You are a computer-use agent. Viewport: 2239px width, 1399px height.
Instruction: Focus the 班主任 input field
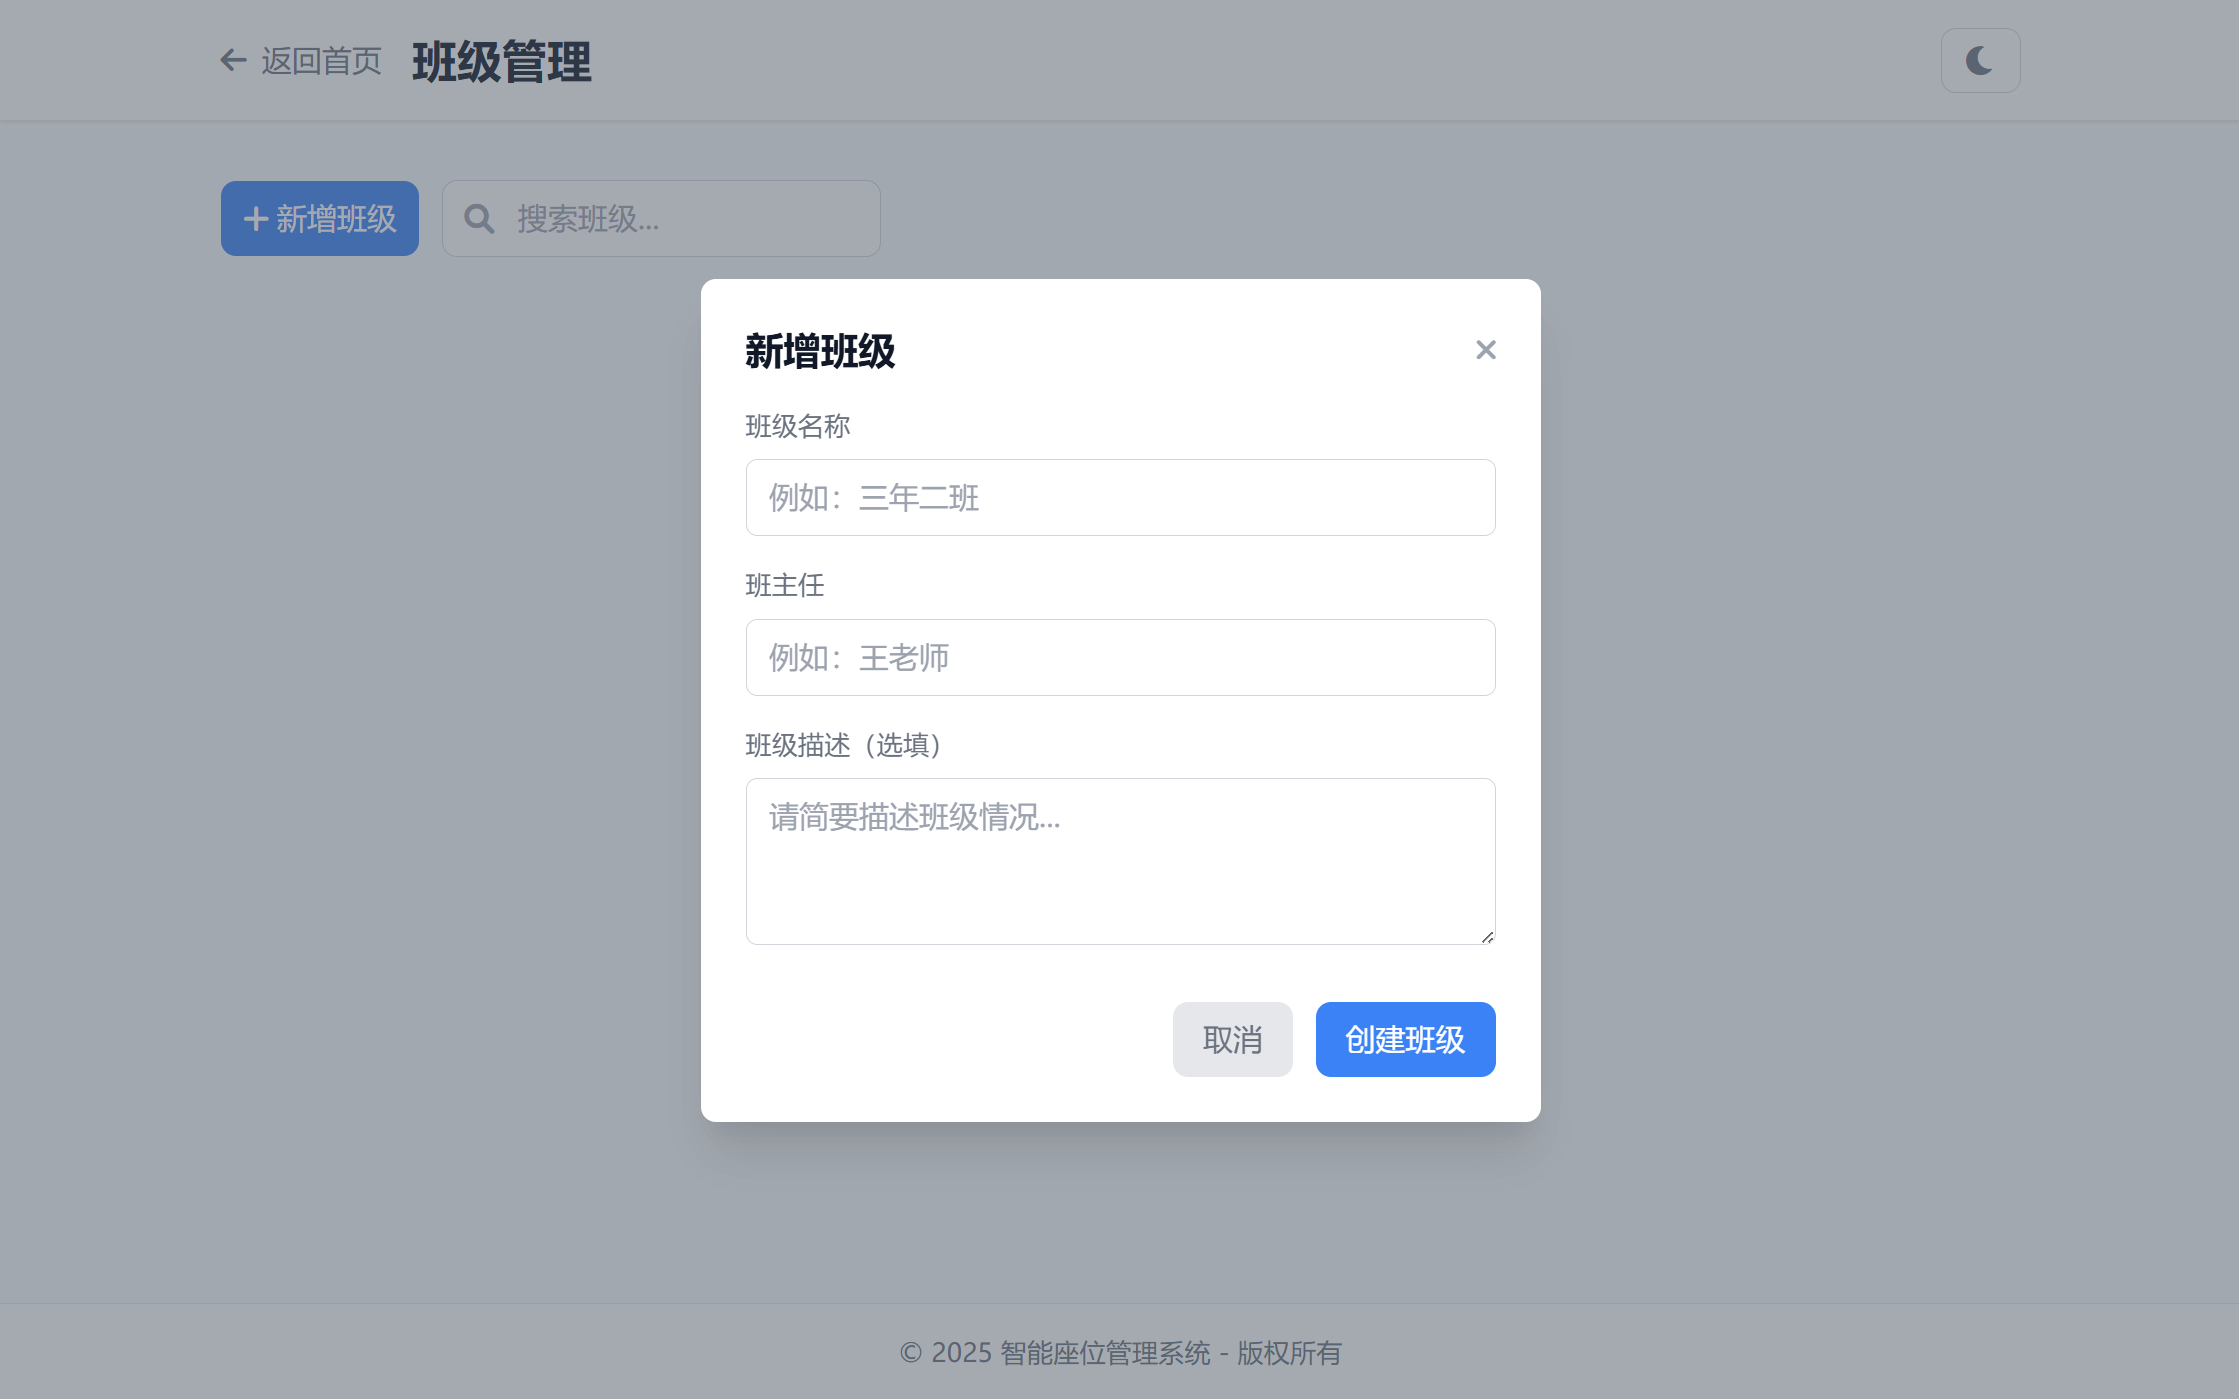1120,657
